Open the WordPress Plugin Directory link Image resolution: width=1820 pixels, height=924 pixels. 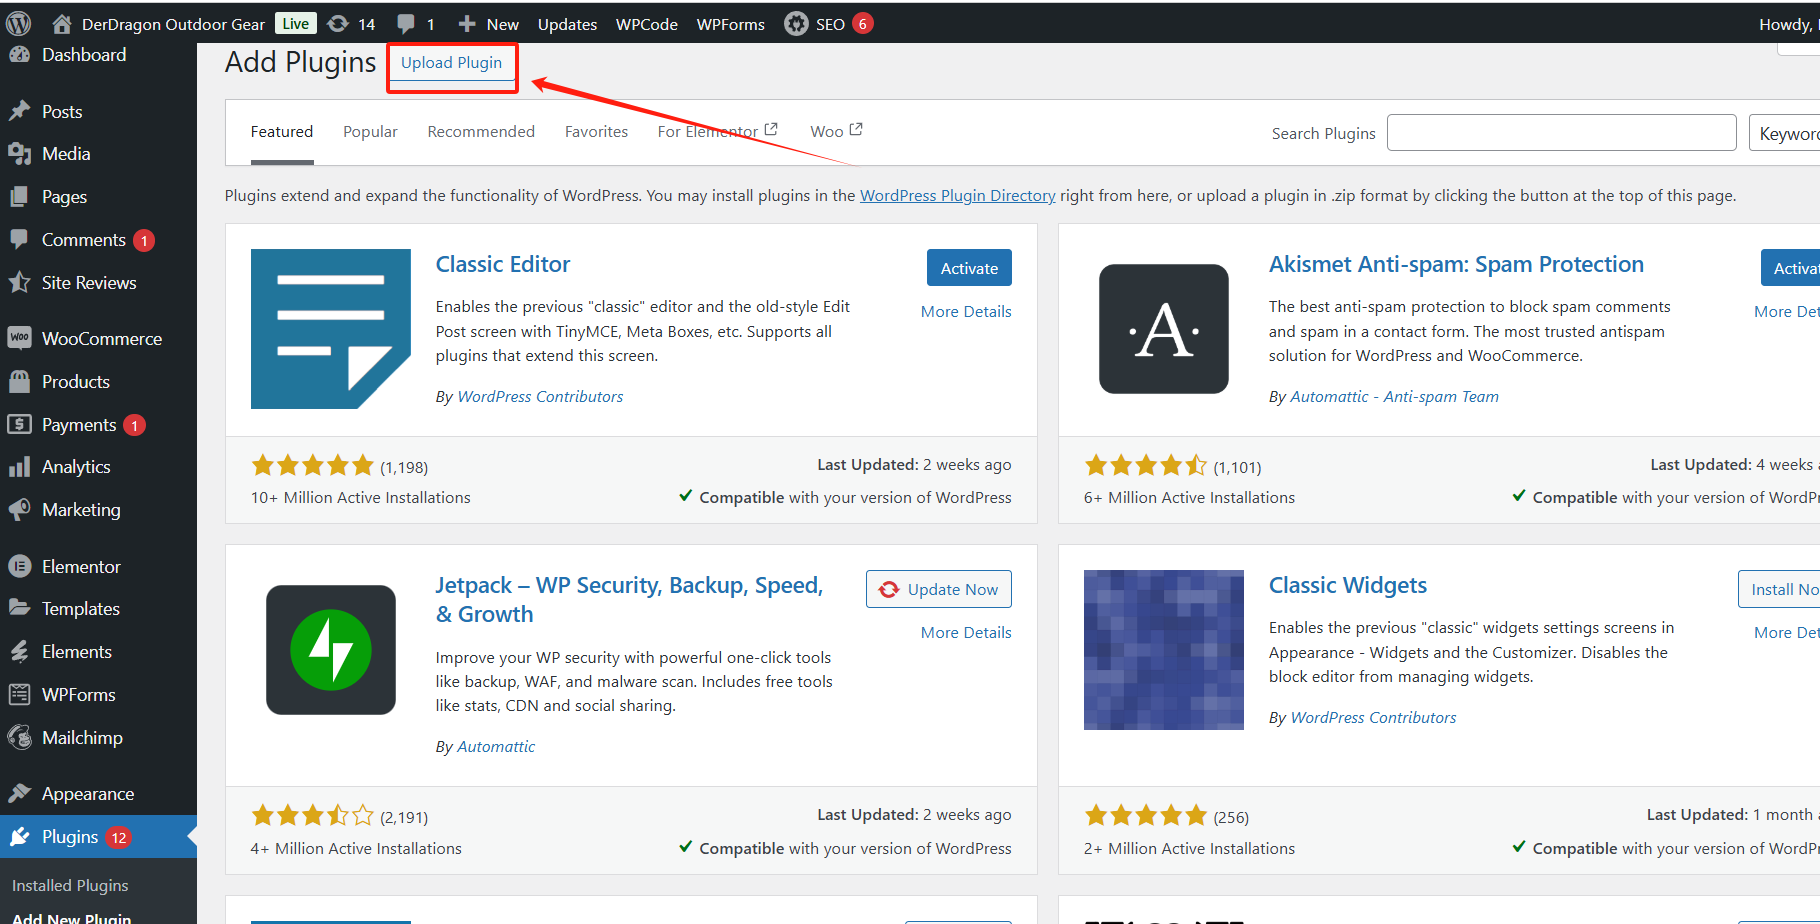957,196
